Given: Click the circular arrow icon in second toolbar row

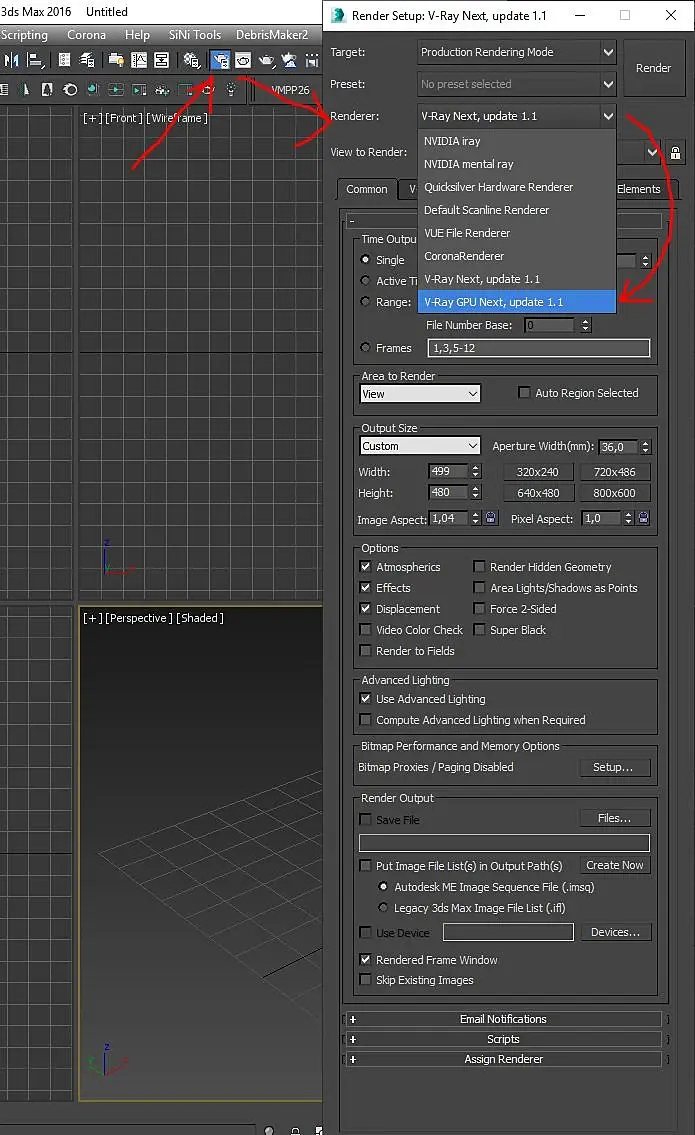Looking at the screenshot, I should [70, 89].
